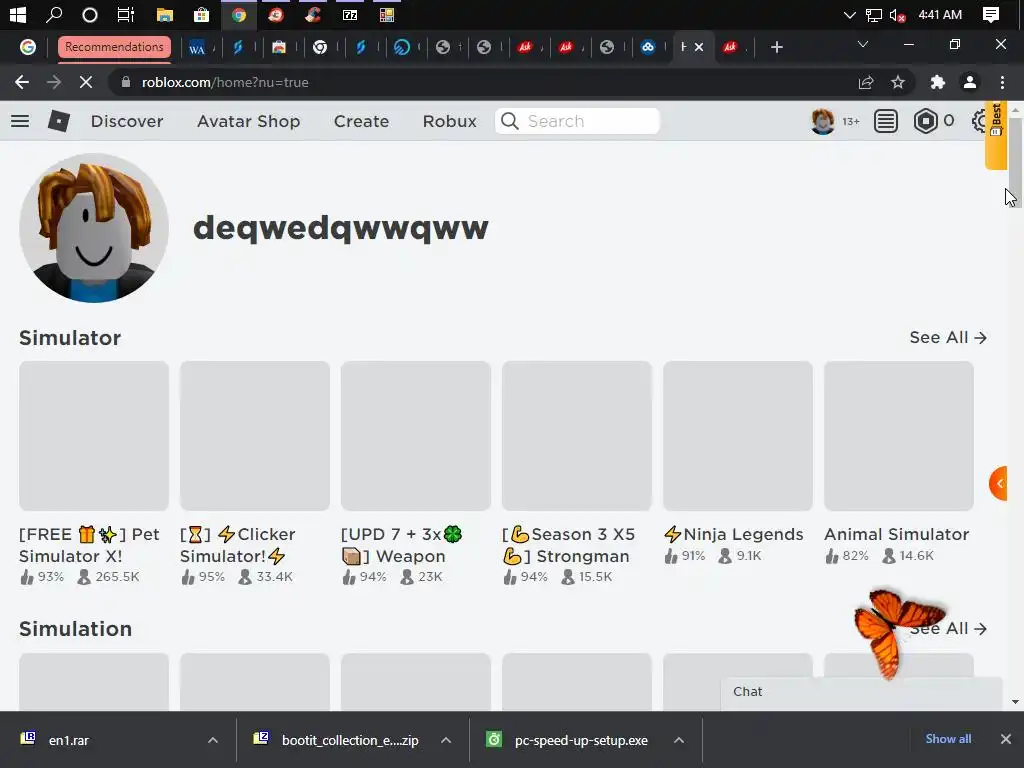This screenshot has height=768, width=1024.
Task: Open Chrome profile icon
Action: [970, 82]
